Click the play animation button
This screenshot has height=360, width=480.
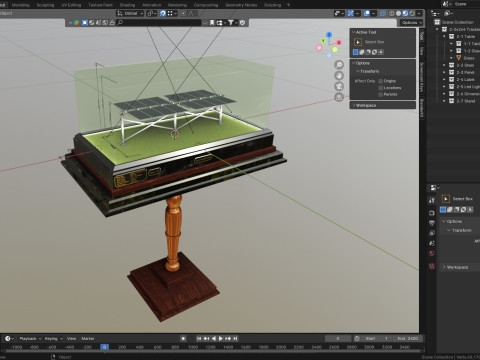click(221, 338)
